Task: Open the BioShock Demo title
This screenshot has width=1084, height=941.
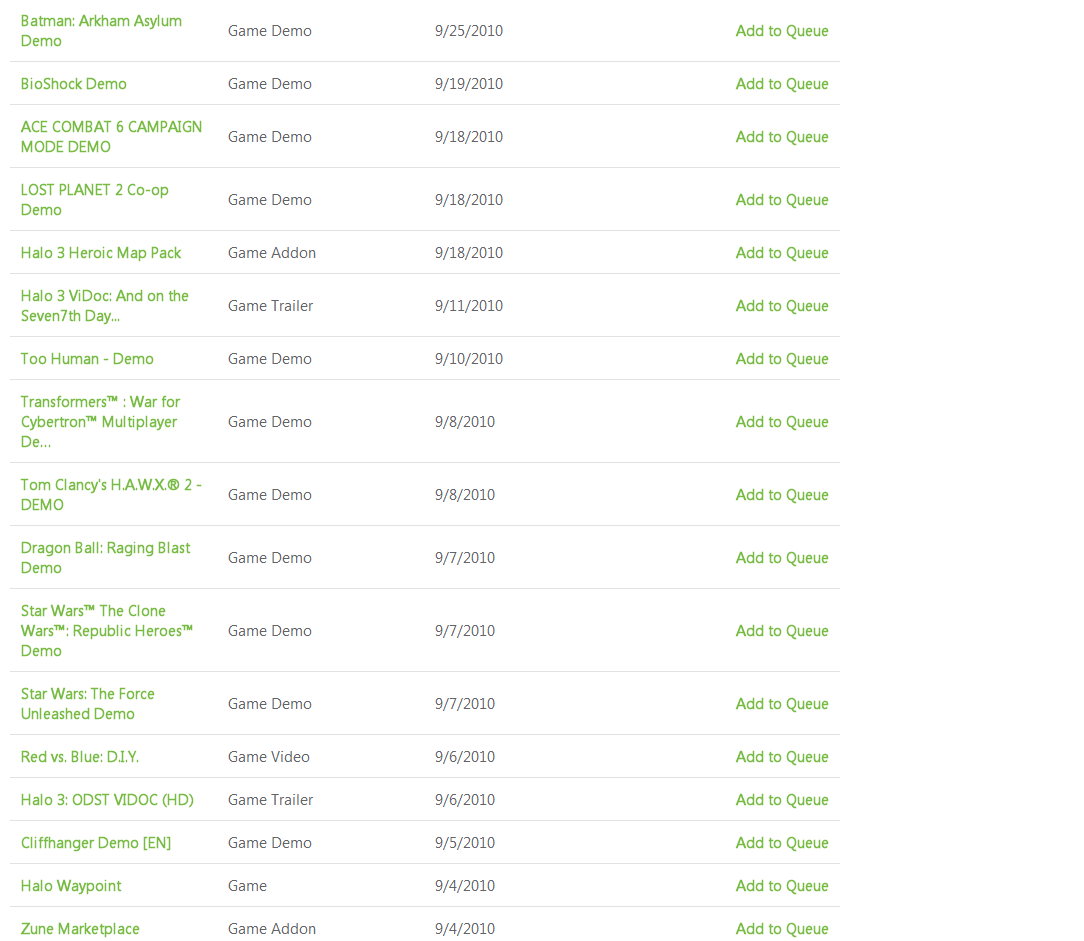Action: point(73,84)
